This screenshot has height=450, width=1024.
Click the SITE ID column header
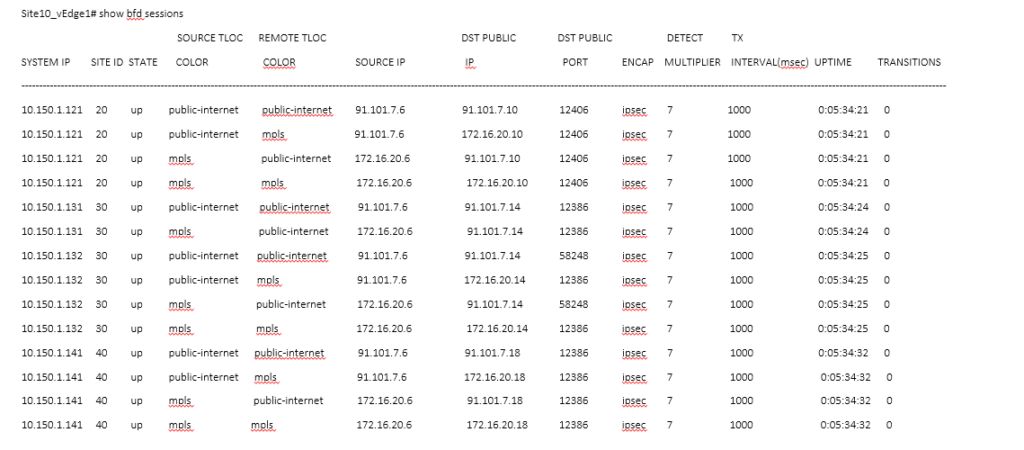[x=107, y=62]
